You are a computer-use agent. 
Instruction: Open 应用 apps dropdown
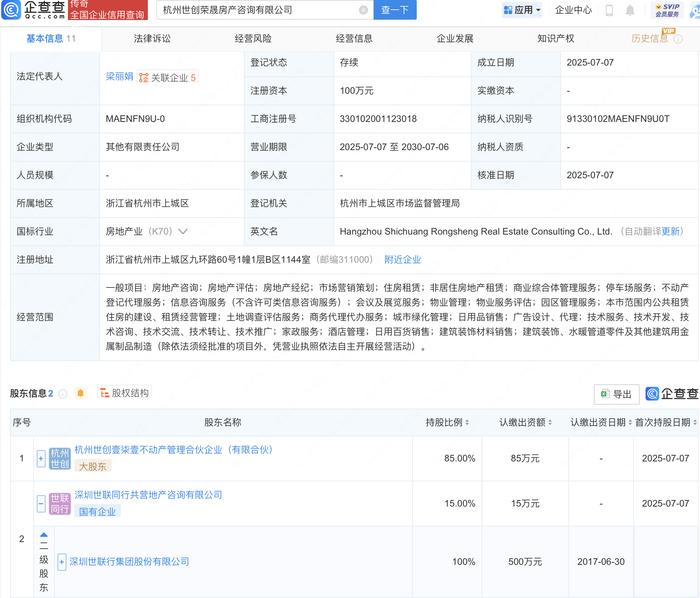pos(521,10)
